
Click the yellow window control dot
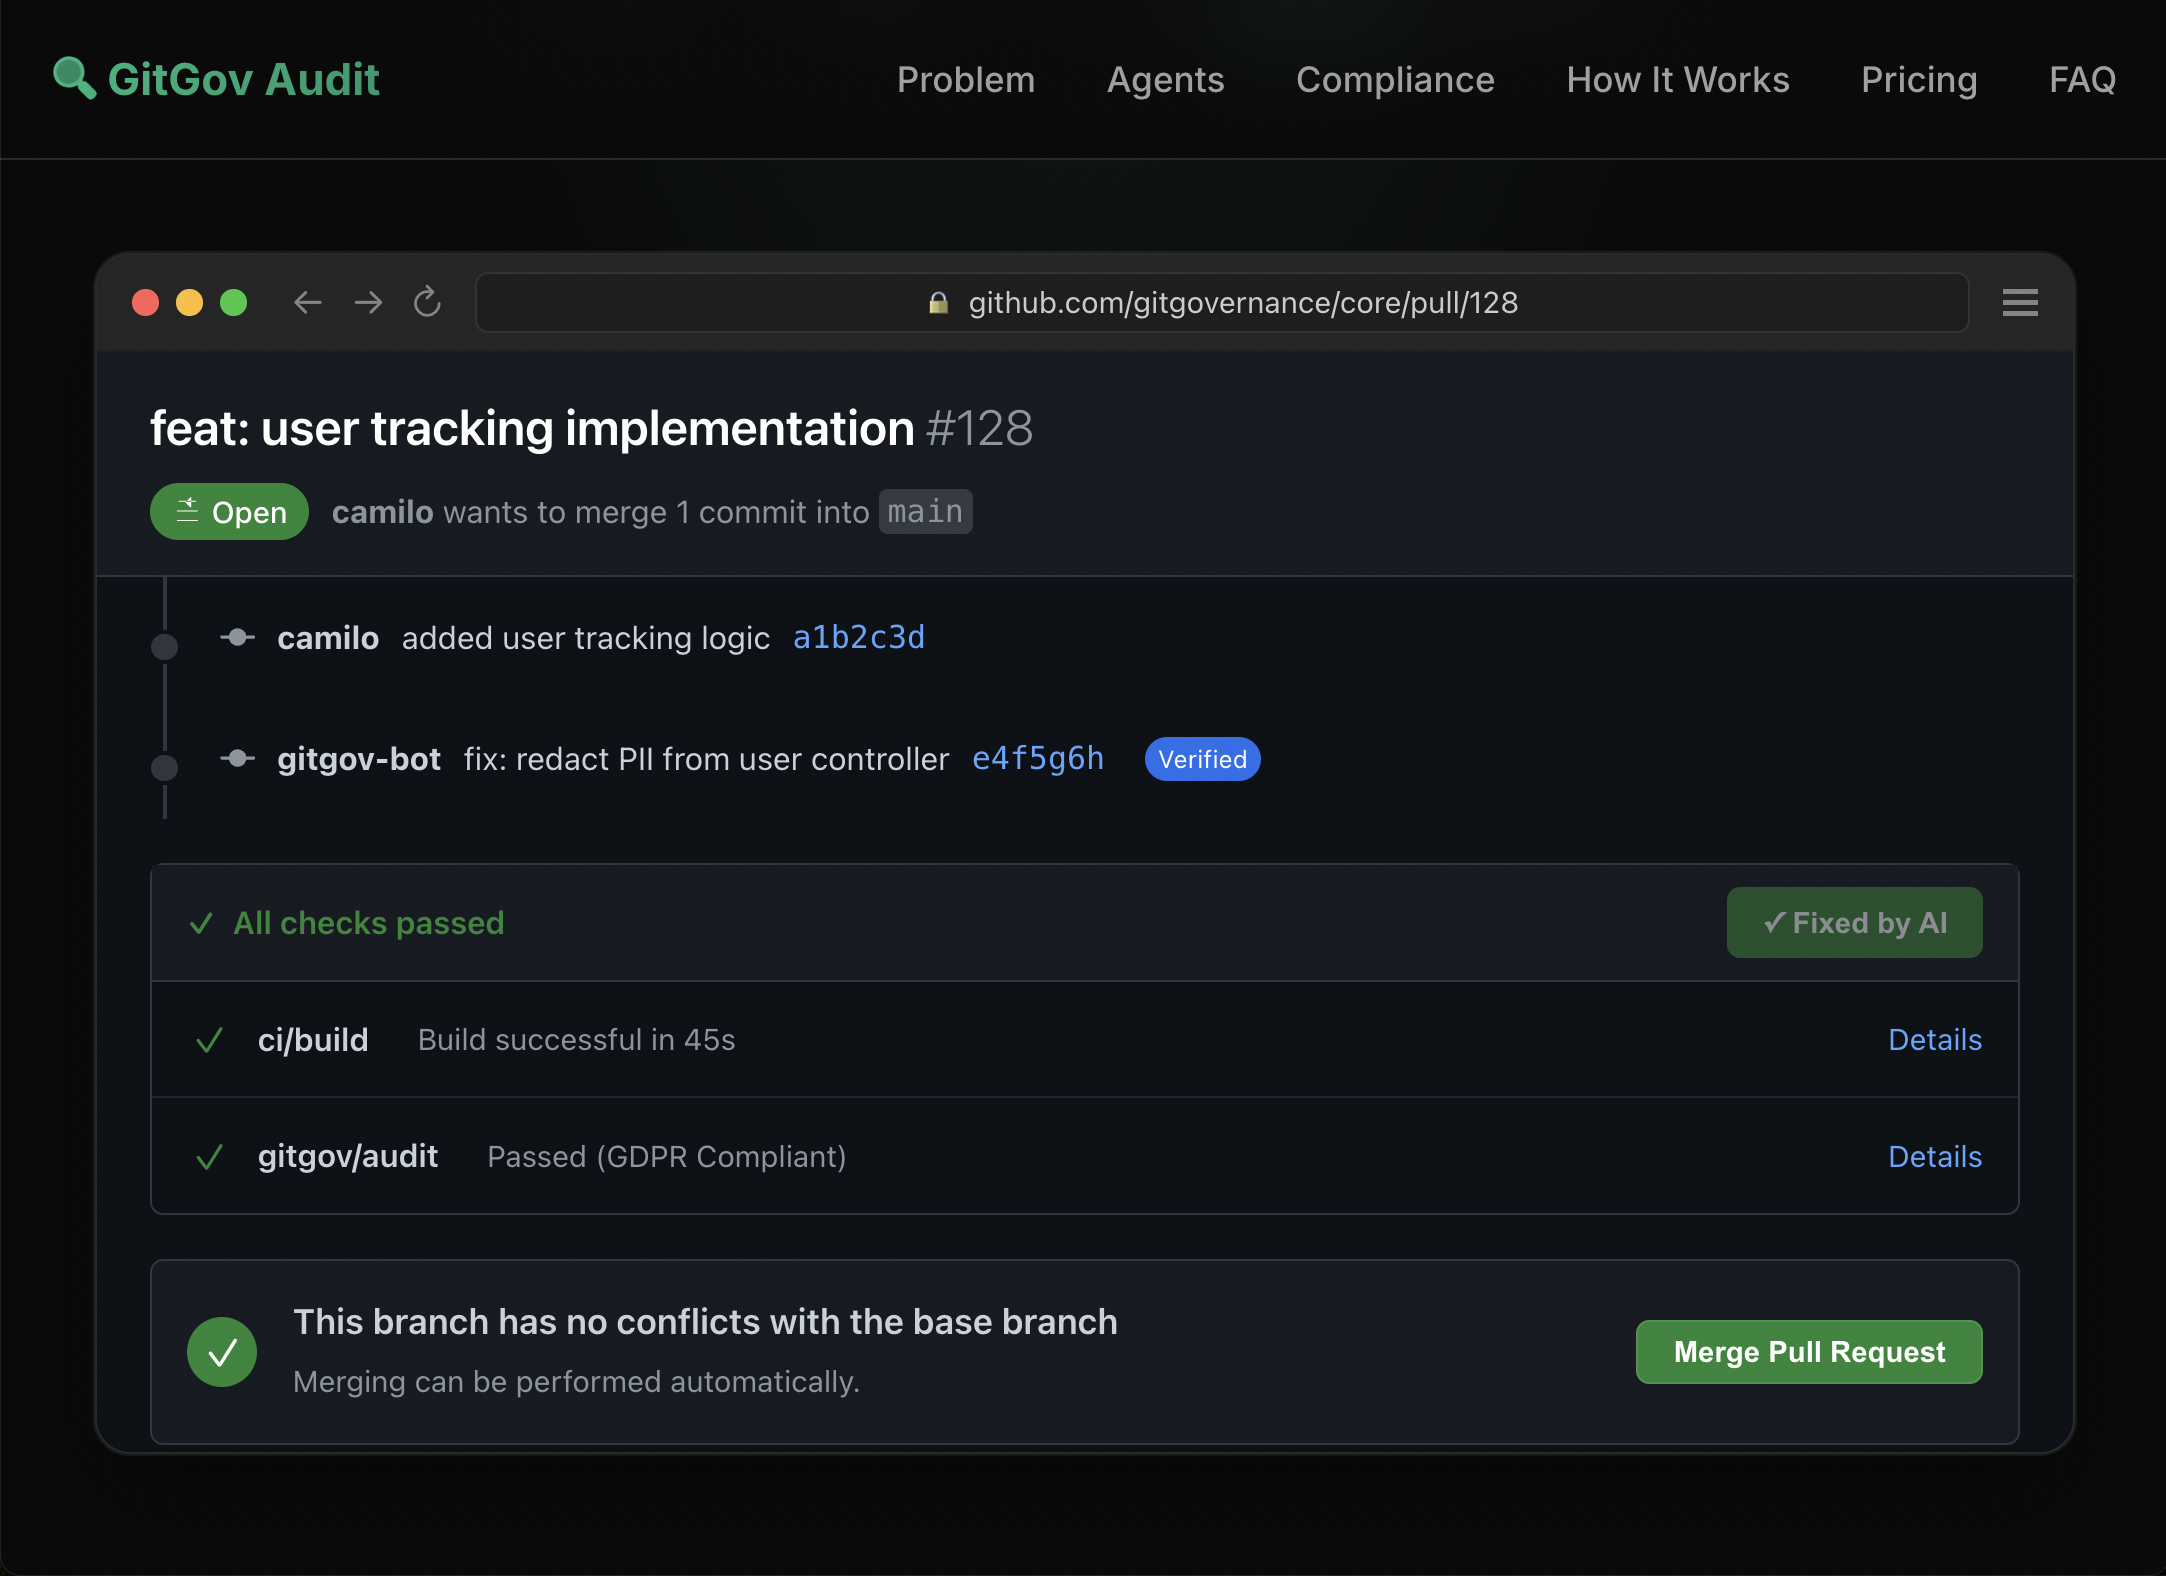(x=189, y=302)
